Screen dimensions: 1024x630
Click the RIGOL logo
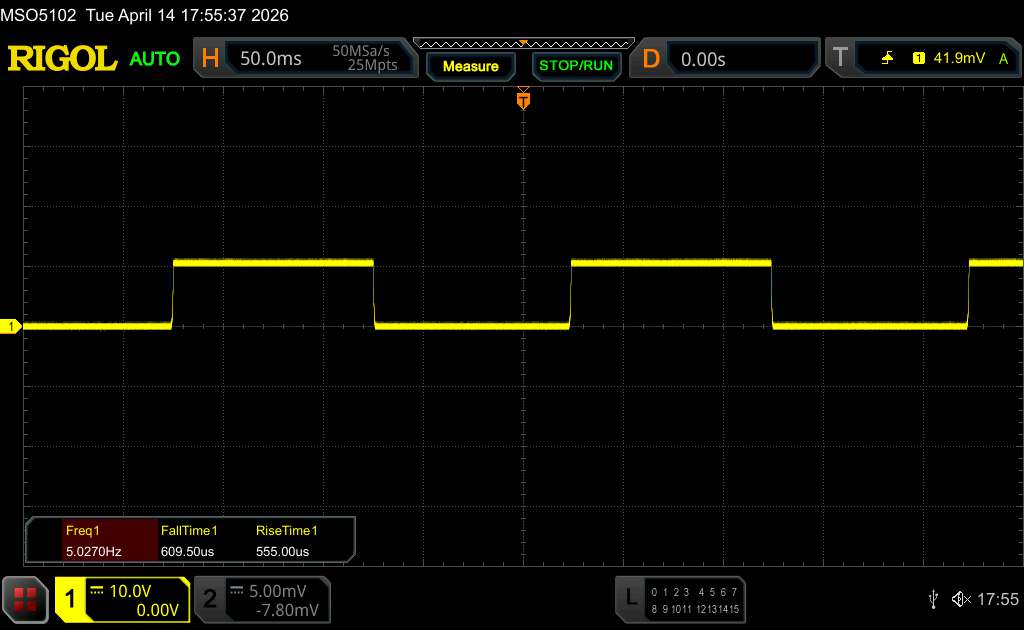coord(62,59)
